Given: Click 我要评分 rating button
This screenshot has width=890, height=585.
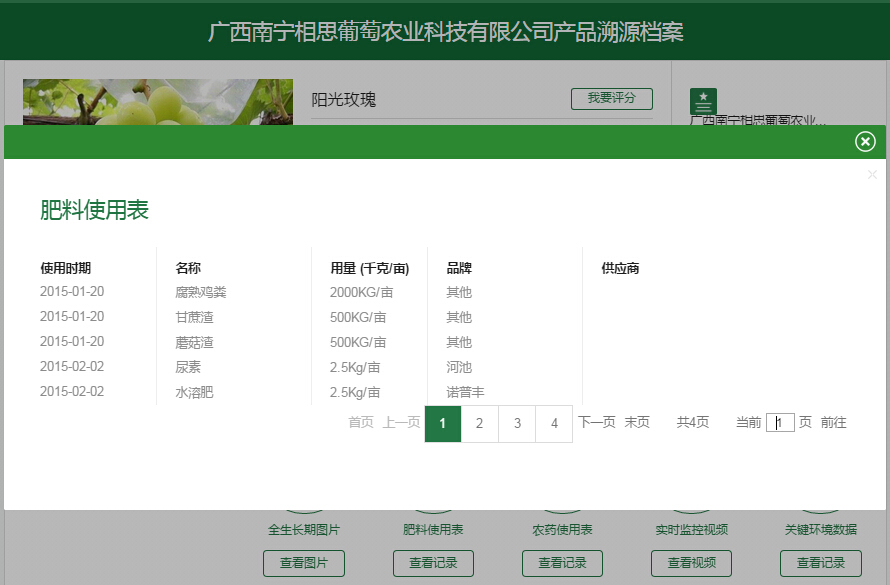Looking at the screenshot, I should point(611,98).
